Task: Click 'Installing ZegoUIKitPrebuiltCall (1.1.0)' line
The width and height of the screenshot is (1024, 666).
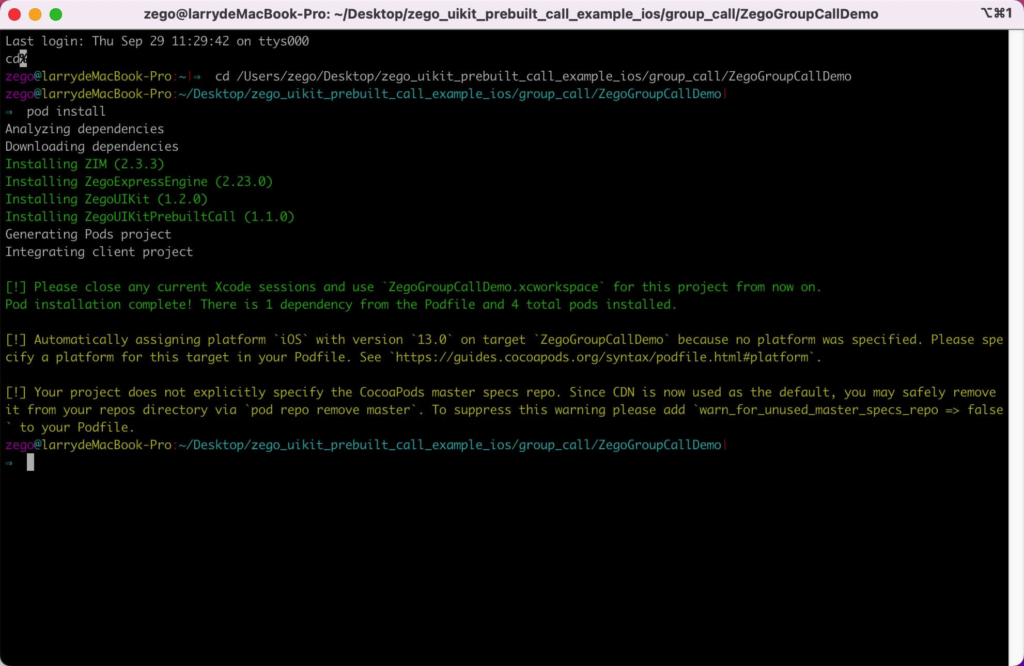Action: [x=150, y=217]
